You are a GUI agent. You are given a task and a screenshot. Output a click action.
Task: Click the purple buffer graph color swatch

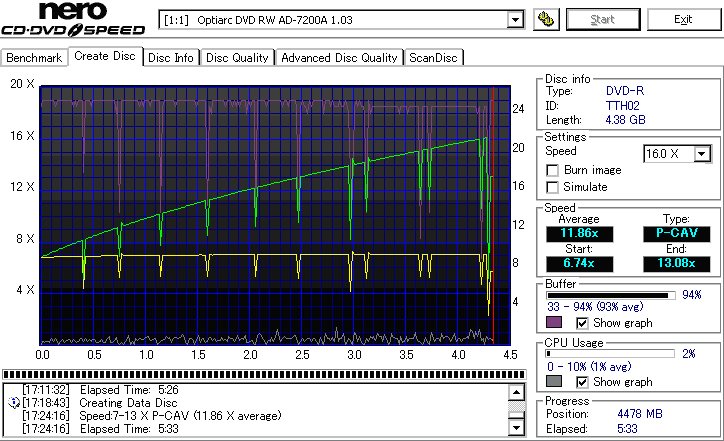pyautogui.click(x=554, y=322)
